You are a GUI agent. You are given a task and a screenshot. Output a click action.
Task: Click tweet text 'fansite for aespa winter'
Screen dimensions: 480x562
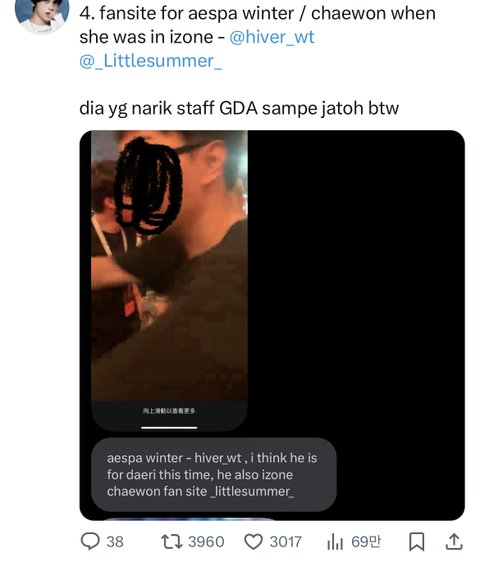click(196, 14)
